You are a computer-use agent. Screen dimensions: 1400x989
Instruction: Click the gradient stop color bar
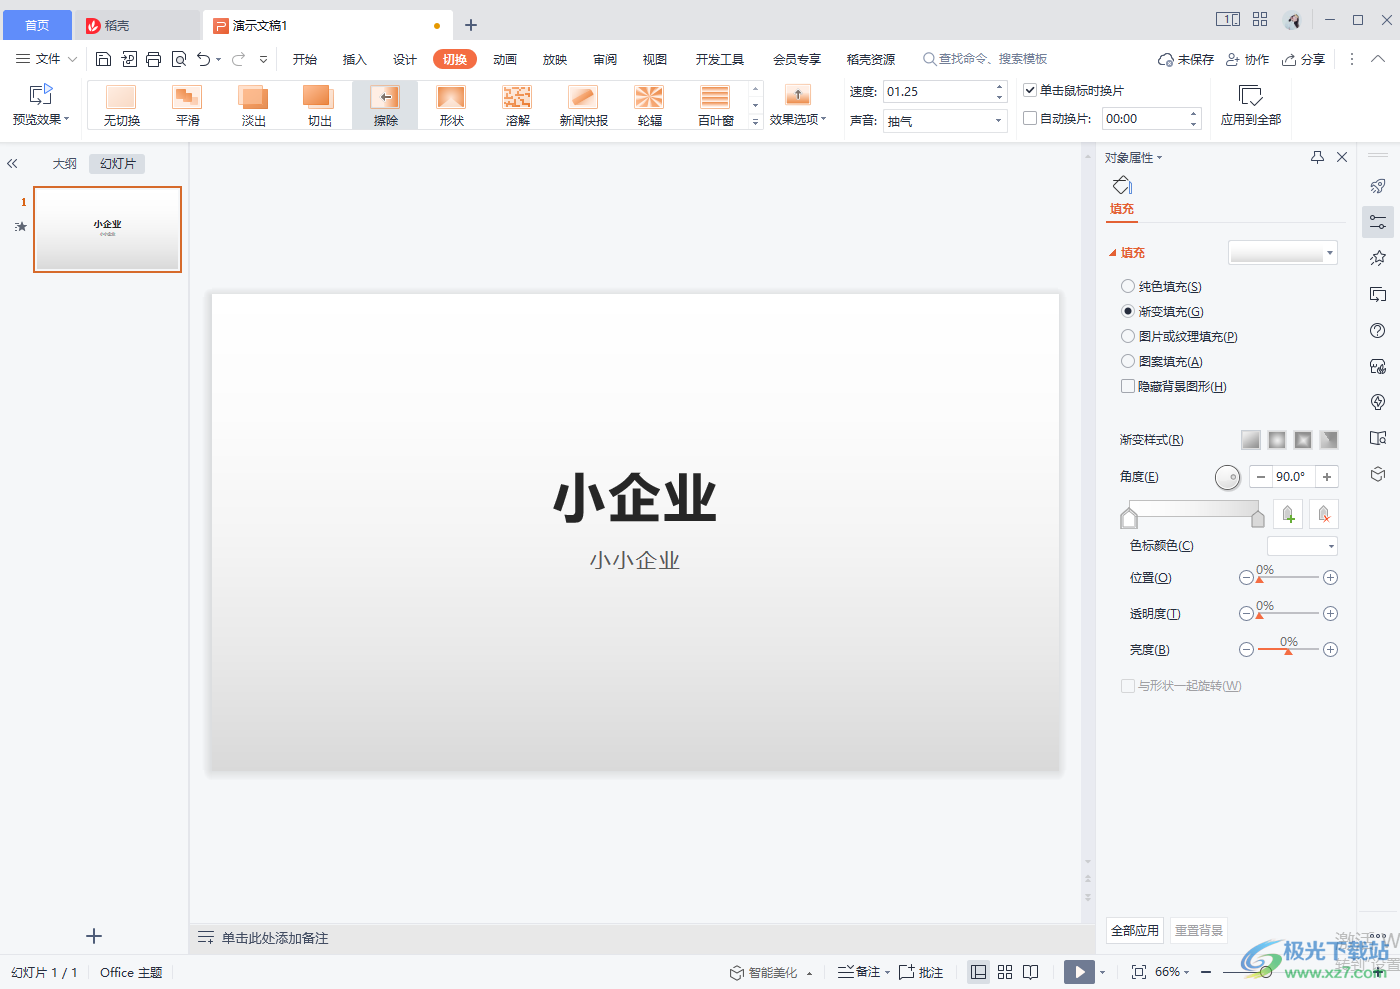1193,510
